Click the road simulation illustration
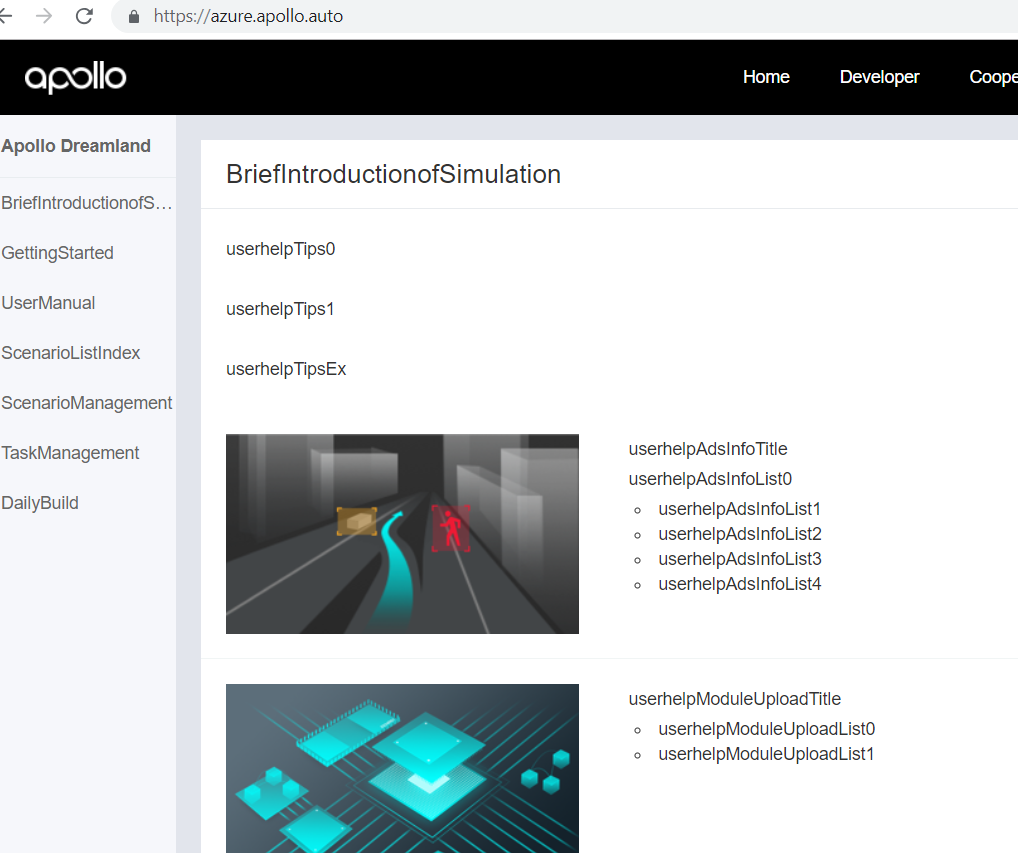 click(x=402, y=534)
